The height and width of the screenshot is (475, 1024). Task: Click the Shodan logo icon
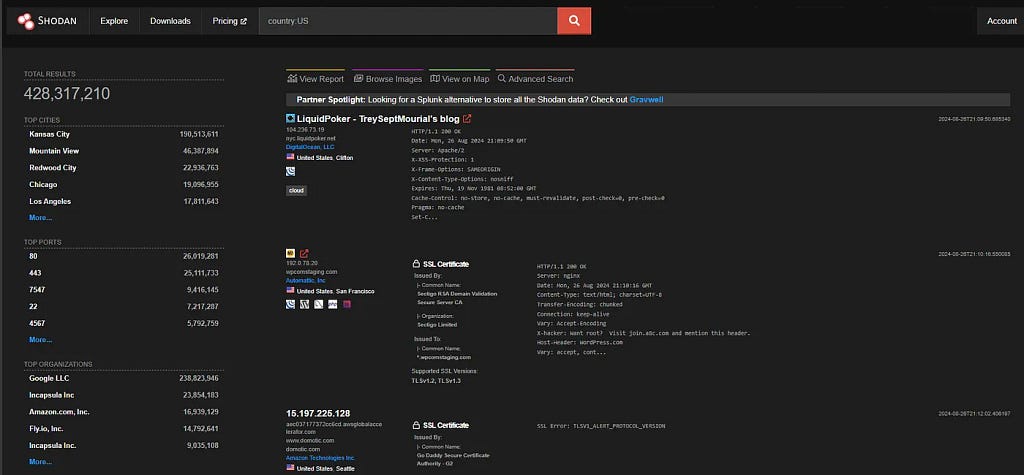pos(25,21)
